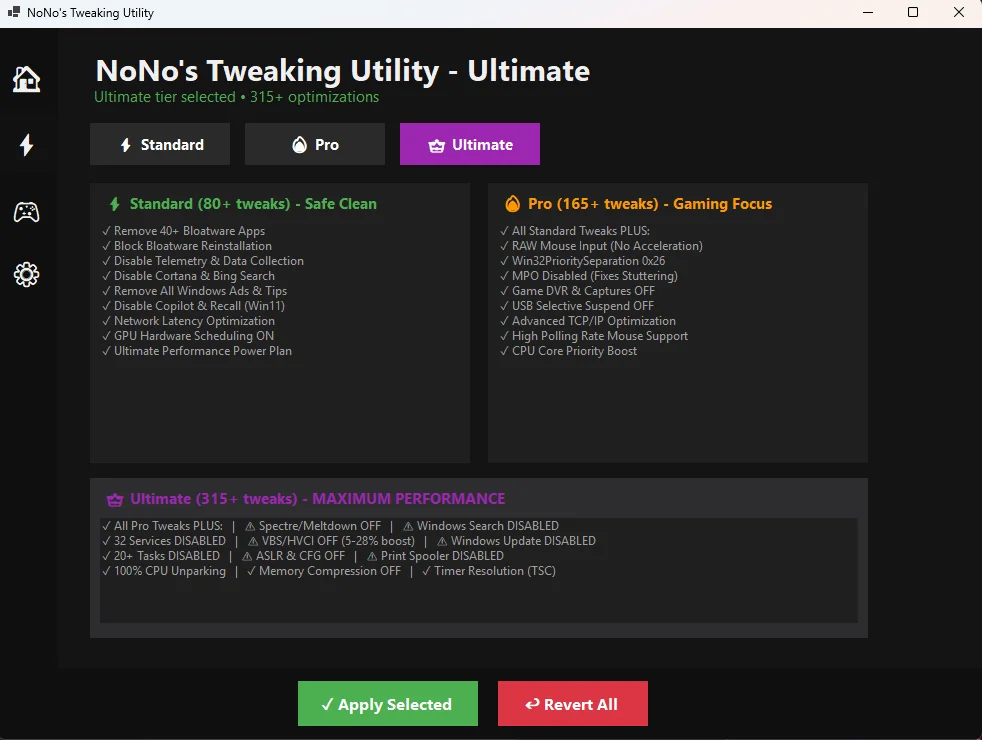The height and width of the screenshot is (740, 982).
Task: Select the Ultimate tier tab
Action: pos(469,144)
